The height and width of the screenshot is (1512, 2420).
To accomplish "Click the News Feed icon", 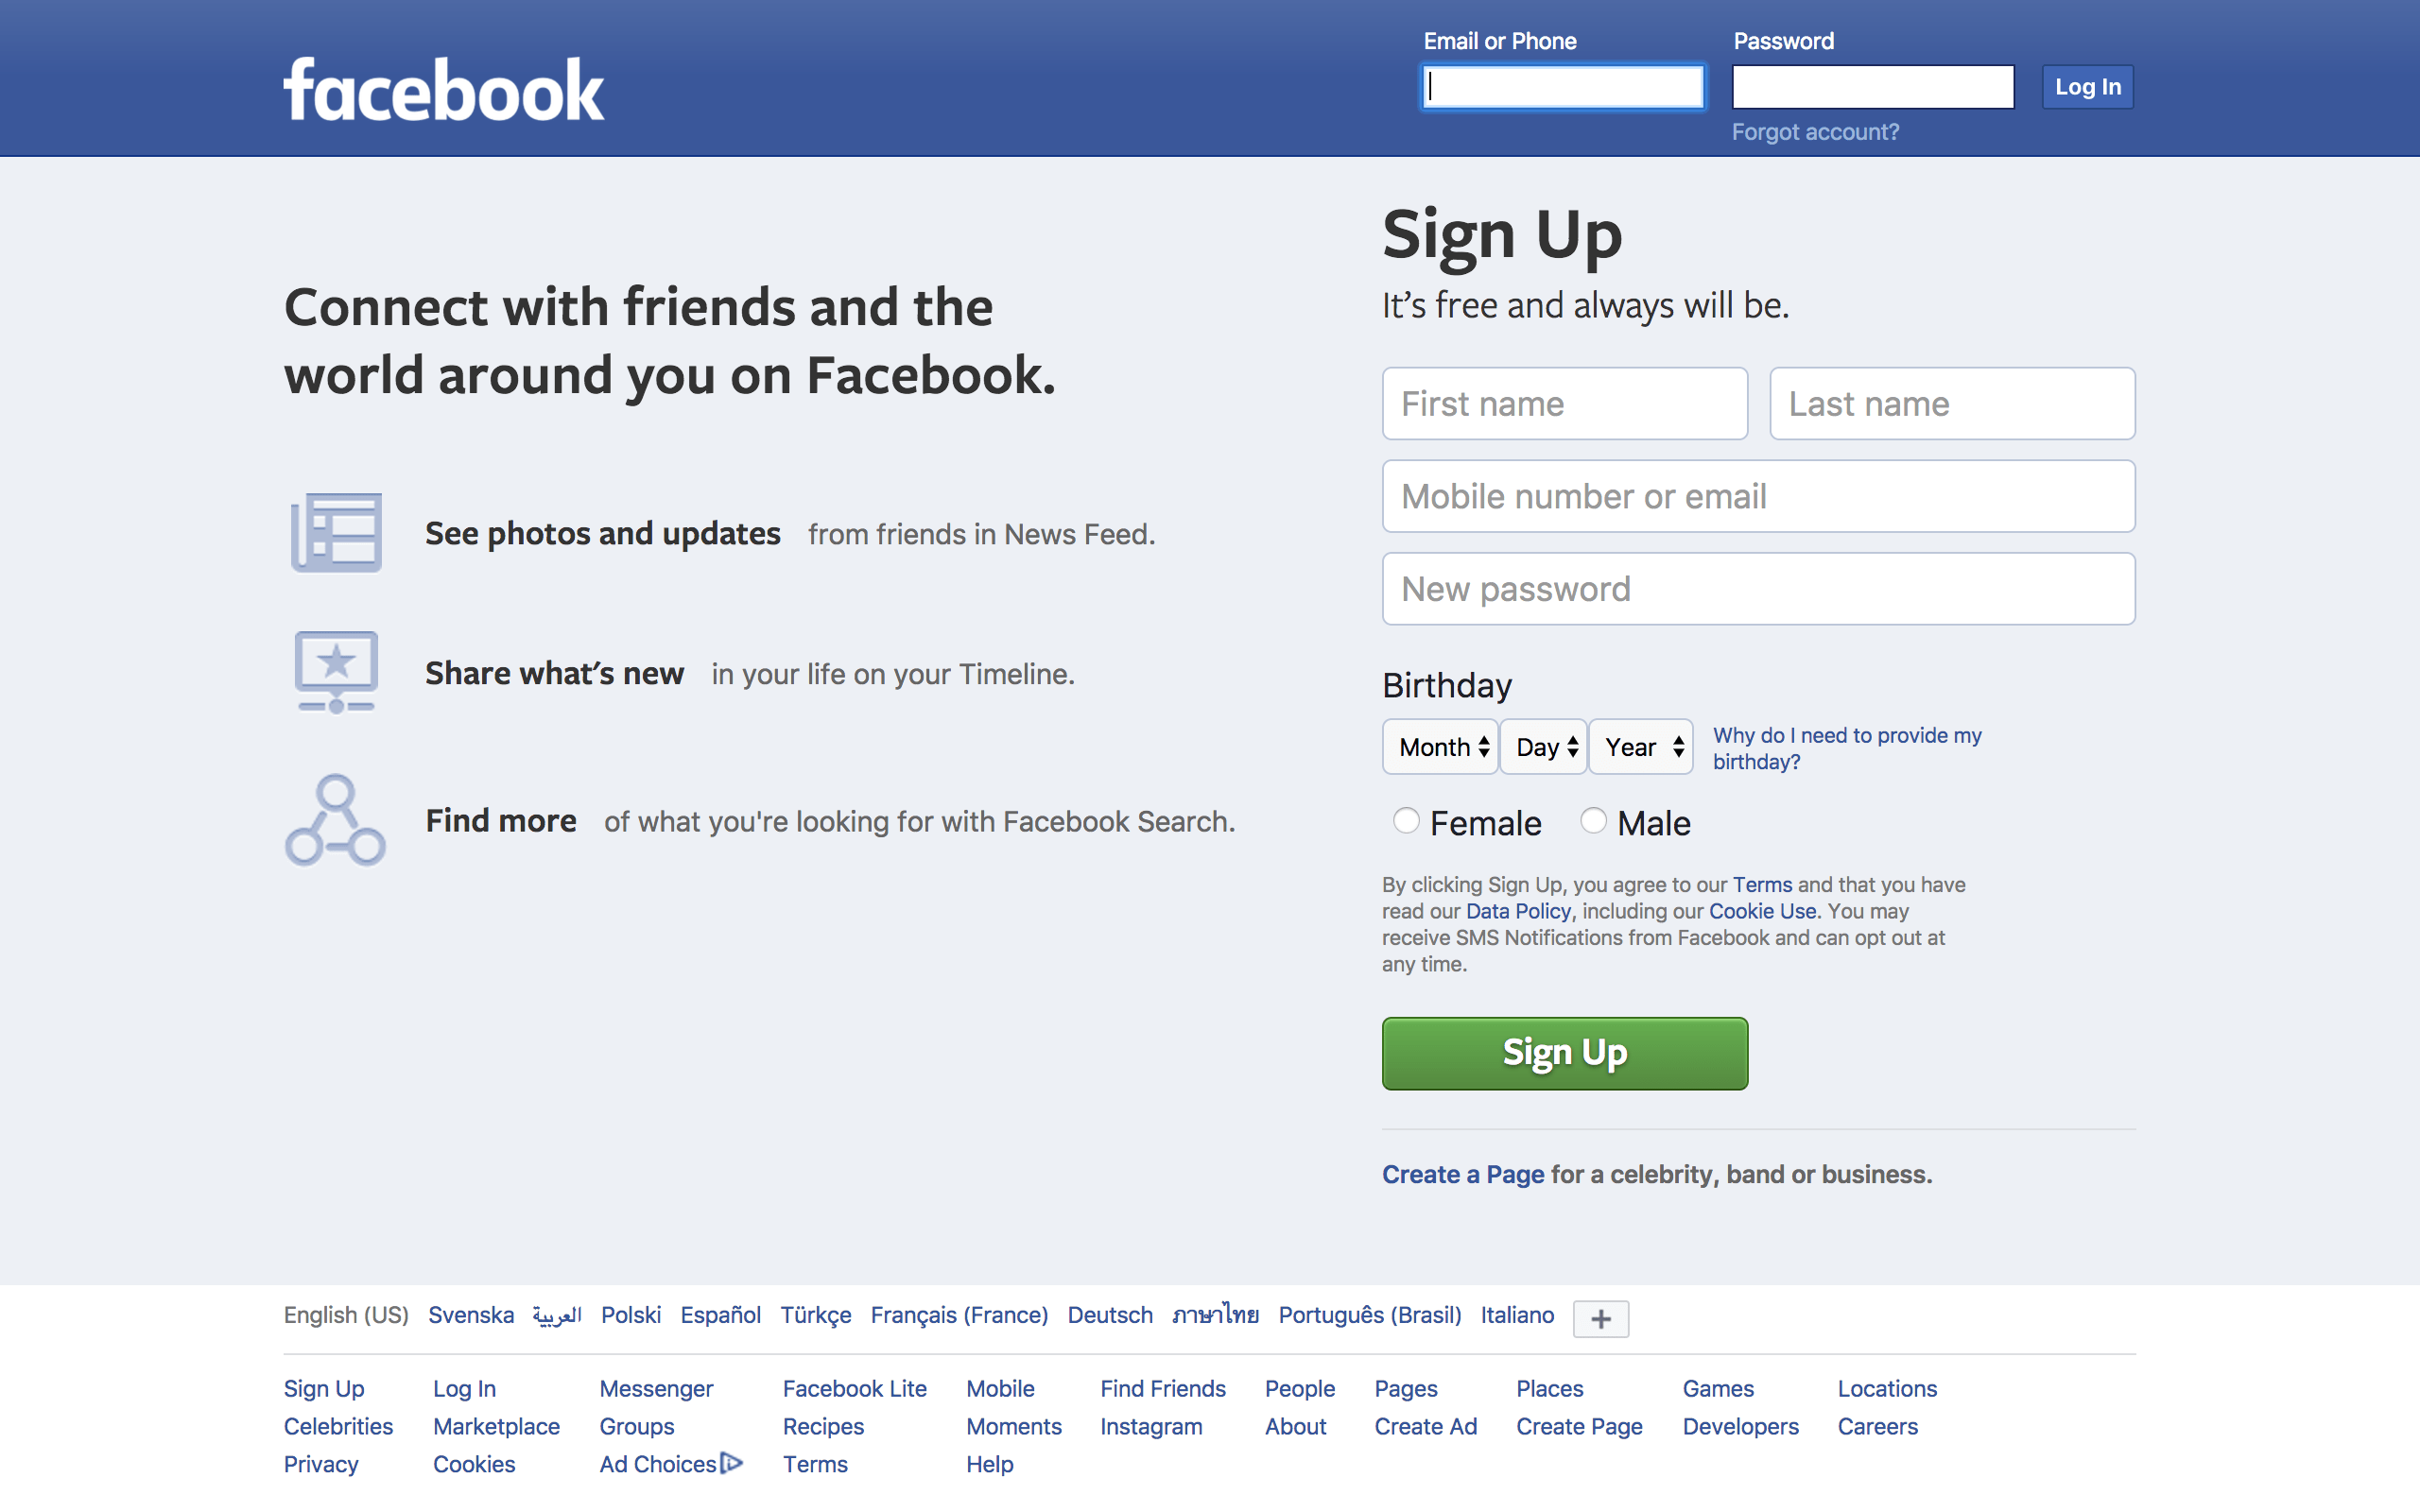I will point(336,532).
